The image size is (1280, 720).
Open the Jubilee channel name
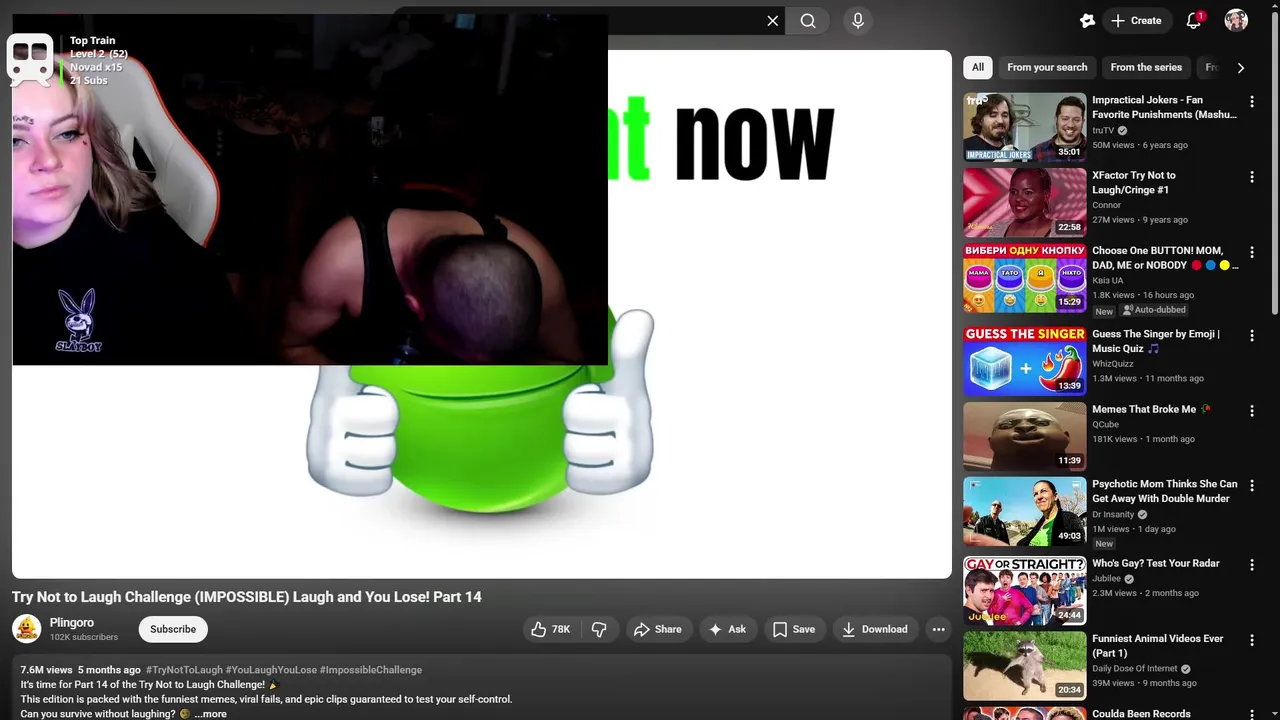(1107, 578)
